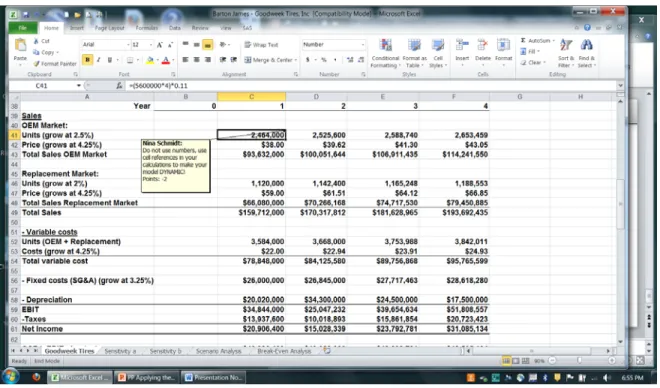Center text horizontally
The height and width of the screenshot is (388, 660).
click(x=196, y=60)
